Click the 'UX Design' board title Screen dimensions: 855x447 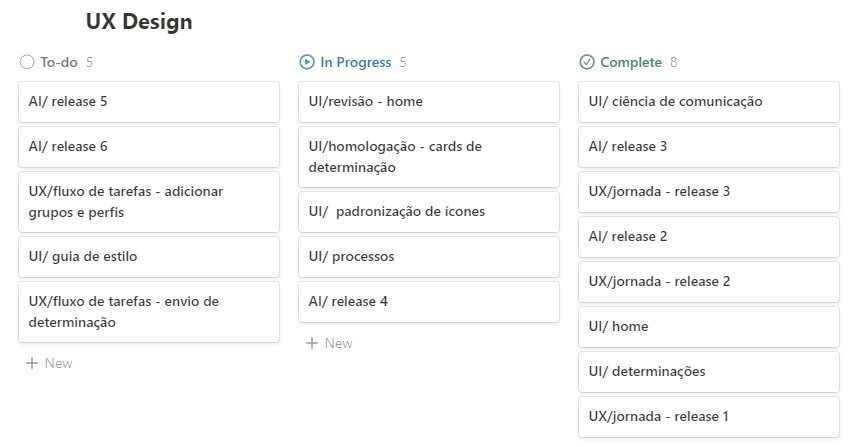tap(139, 21)
